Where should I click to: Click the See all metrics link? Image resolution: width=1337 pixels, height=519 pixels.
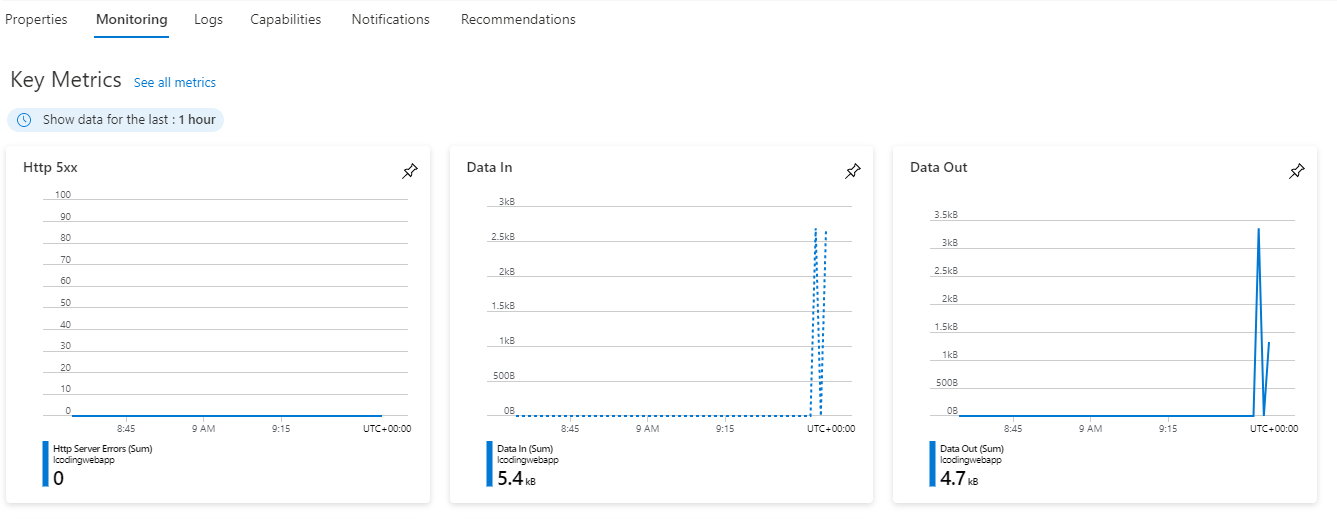pyautogui.click(x=175, y=83)
